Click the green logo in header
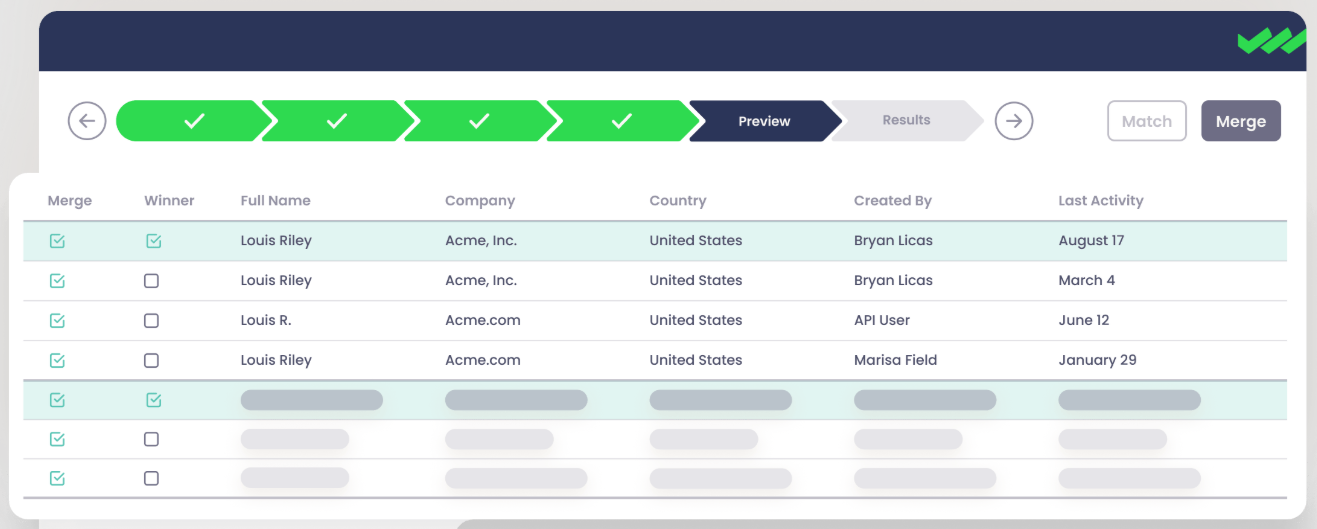Viewport: 1317px width, 529px height. point(1271,41)
